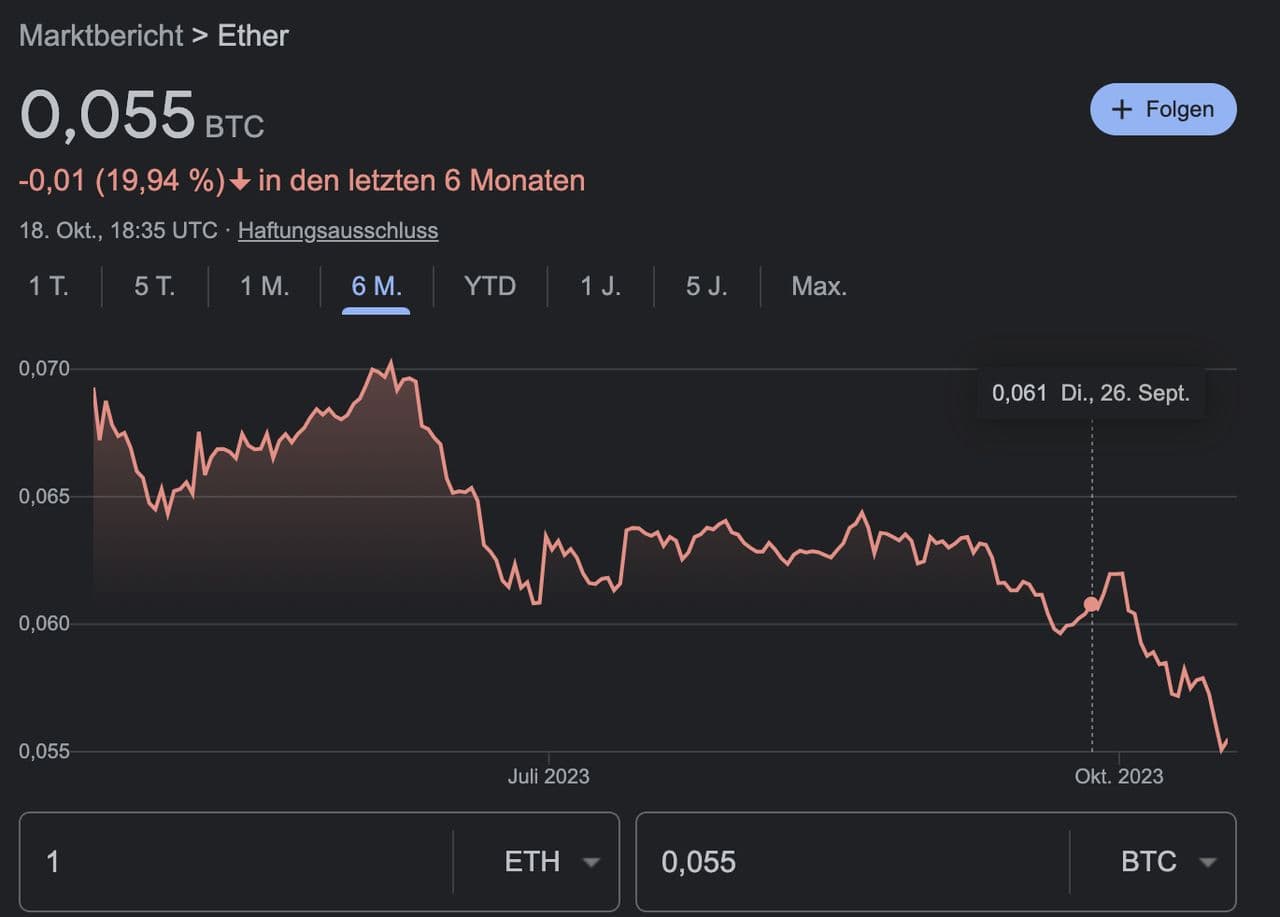Click the plus Folgen button
Screen dimensions: 1280x917
point(1163,109)
